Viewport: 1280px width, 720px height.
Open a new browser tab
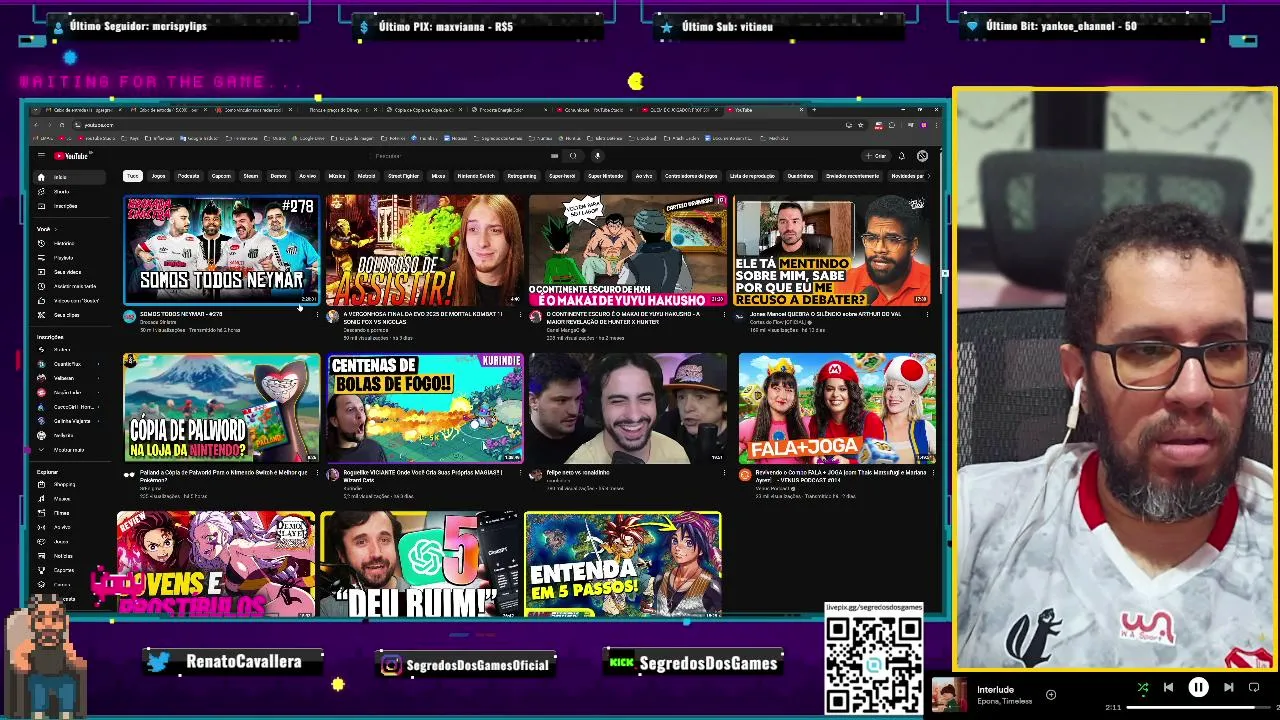pos(814,110)
